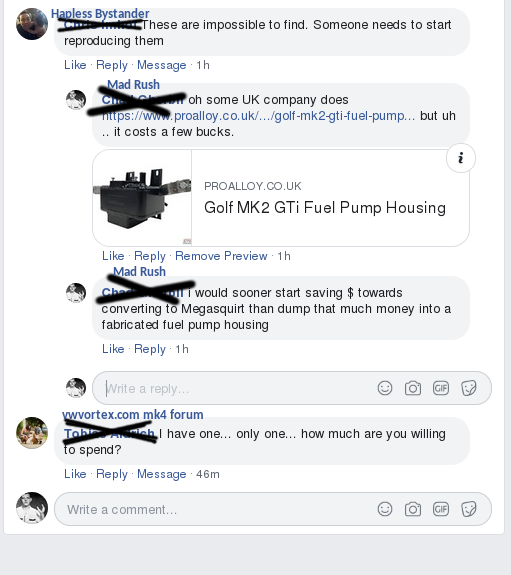The width and height of the screenshot is (511, 575).
Task: Message the author of the 46m comment
Action: (161, 474)
